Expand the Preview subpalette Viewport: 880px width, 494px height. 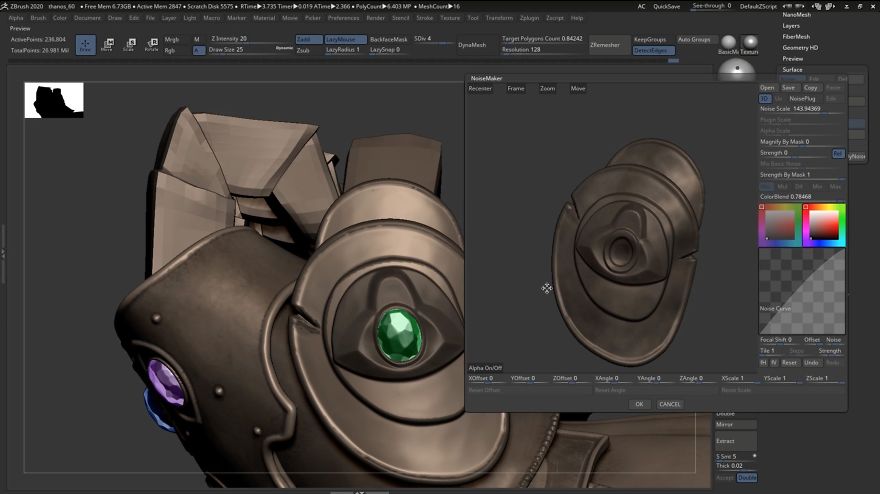click(x=792, y=58)
